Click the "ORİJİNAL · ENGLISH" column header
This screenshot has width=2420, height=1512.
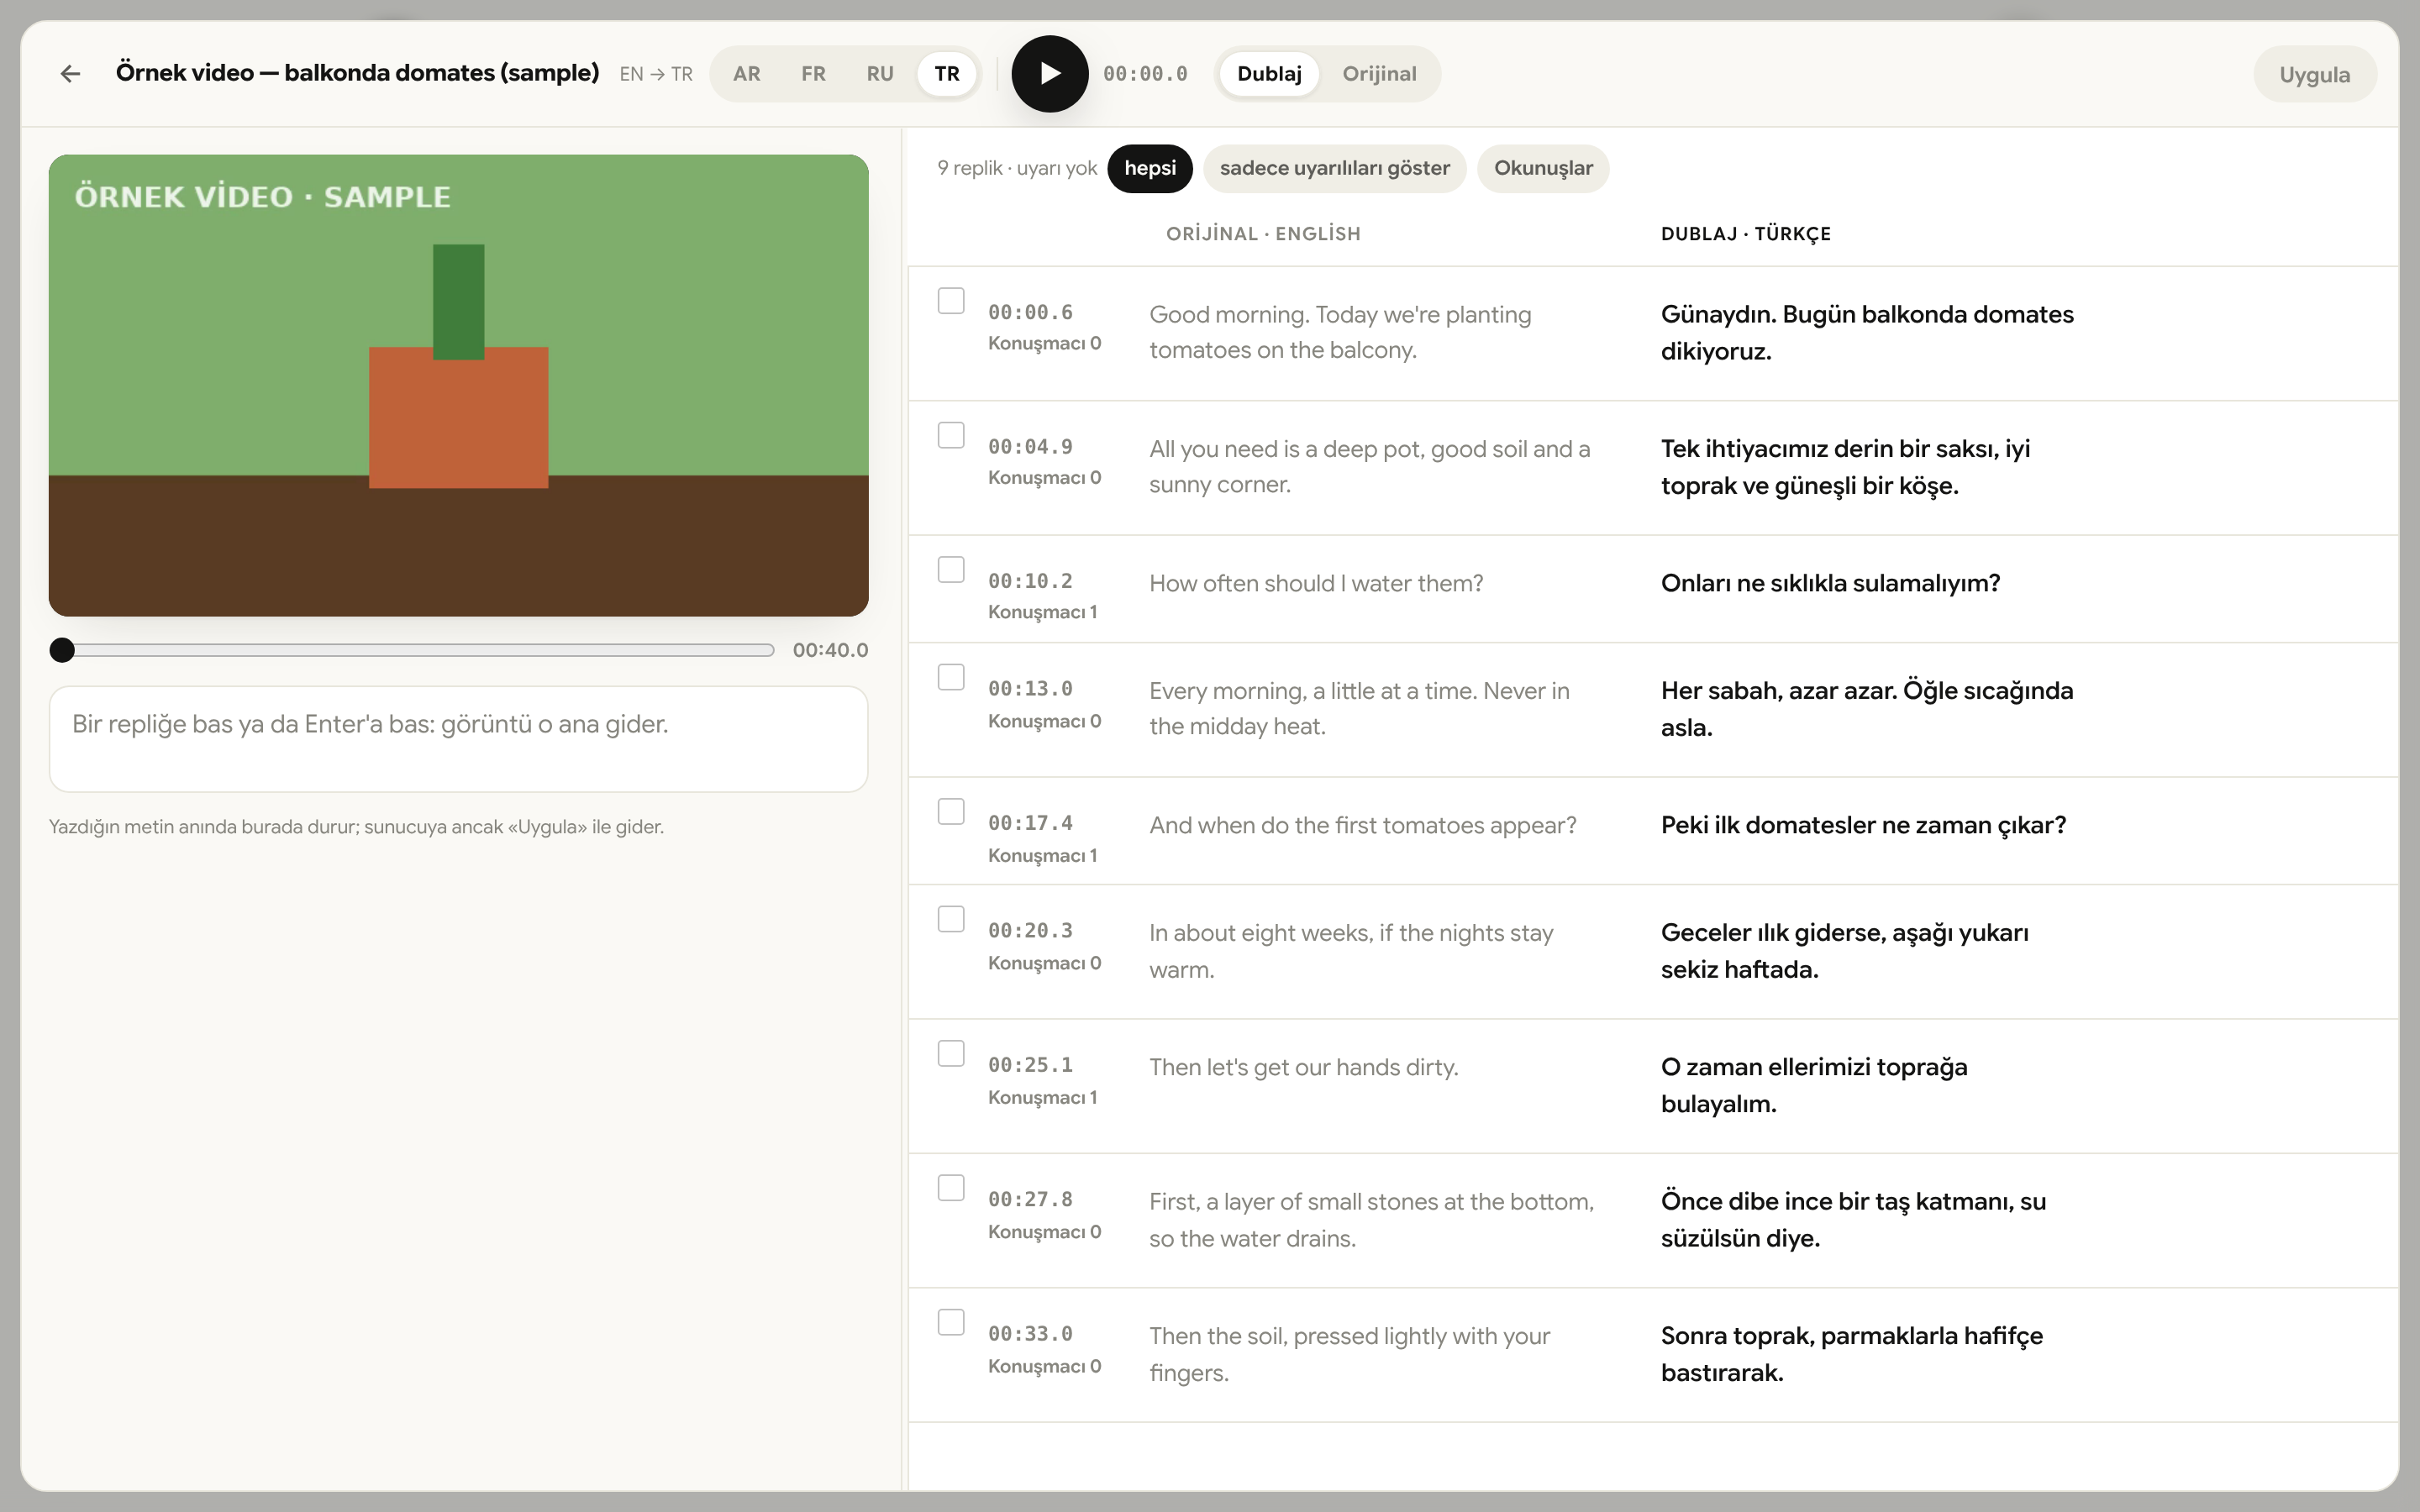coord(1263,234)
